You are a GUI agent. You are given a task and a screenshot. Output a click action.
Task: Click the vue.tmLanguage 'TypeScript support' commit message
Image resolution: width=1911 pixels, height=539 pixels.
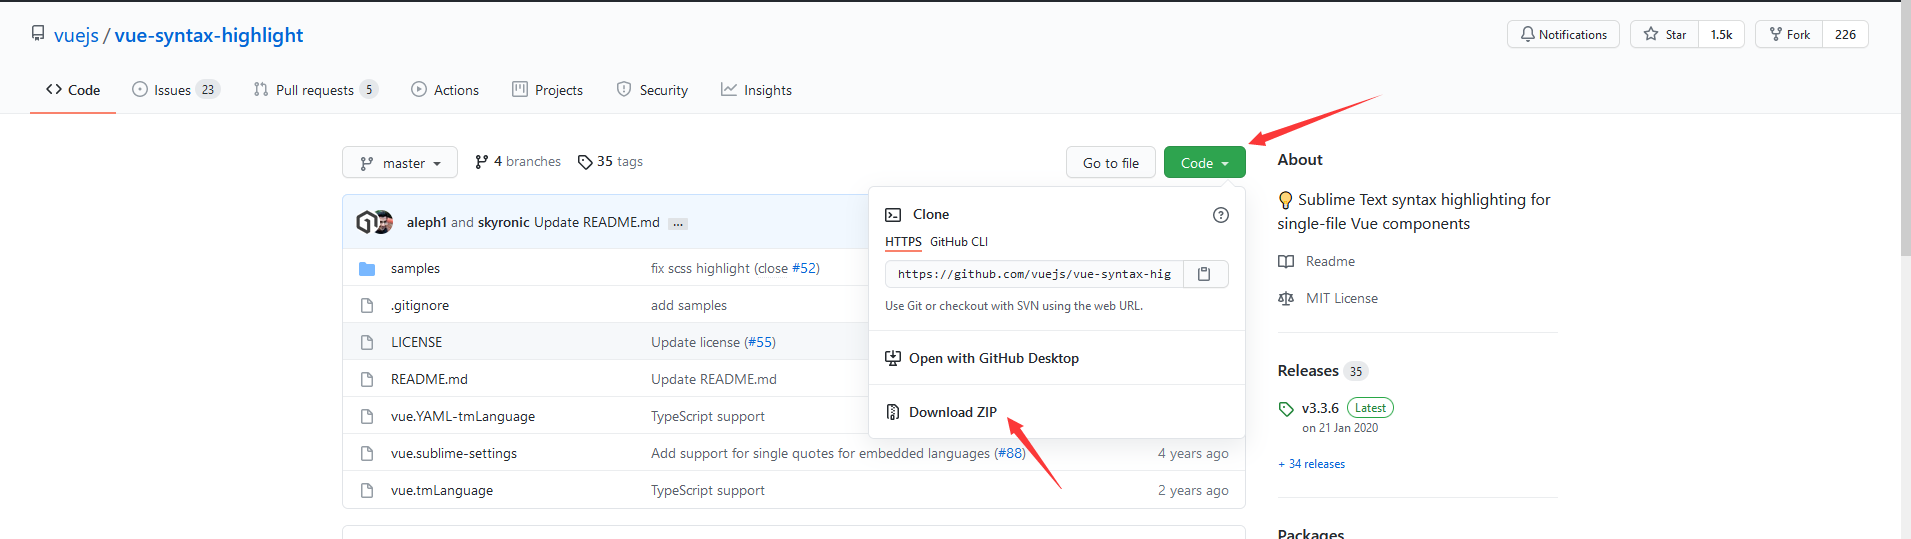tap(708, 490)
